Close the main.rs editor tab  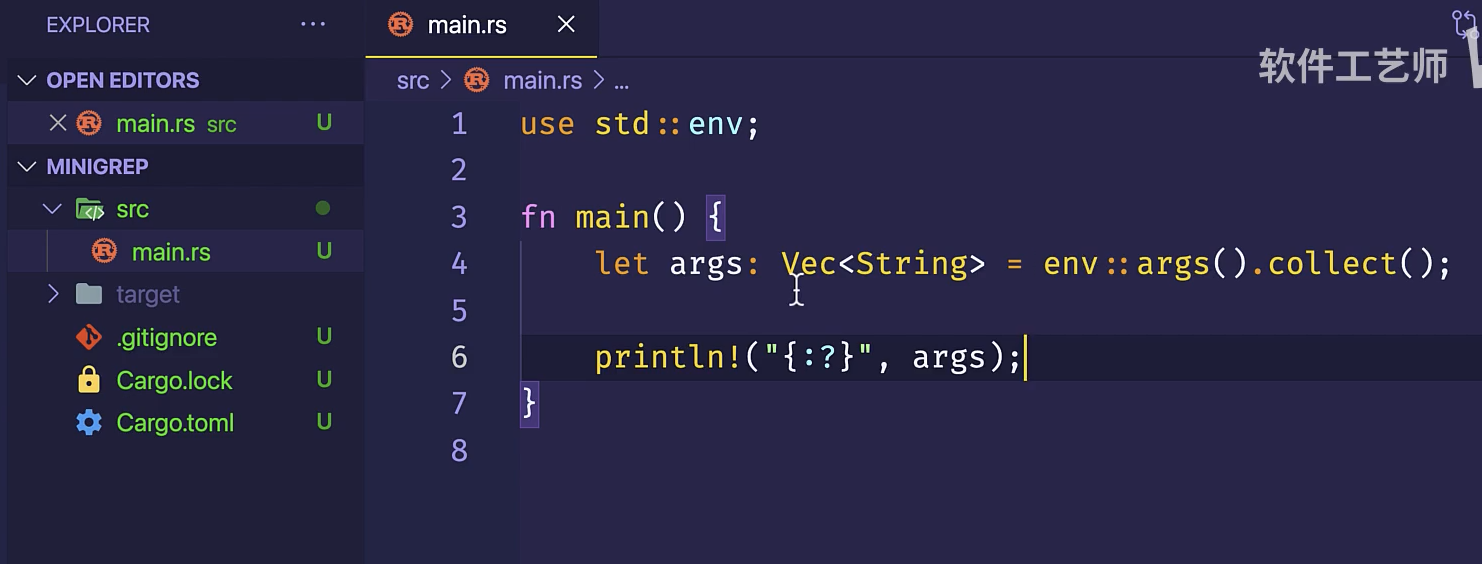566,25
